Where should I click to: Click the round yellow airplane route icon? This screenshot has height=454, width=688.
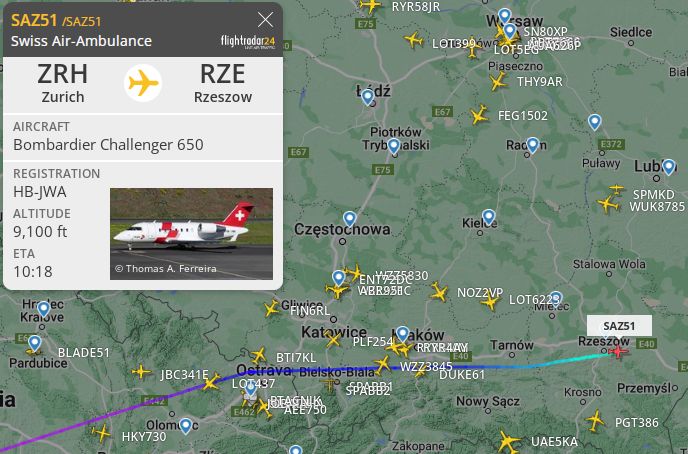click(143, 83)
